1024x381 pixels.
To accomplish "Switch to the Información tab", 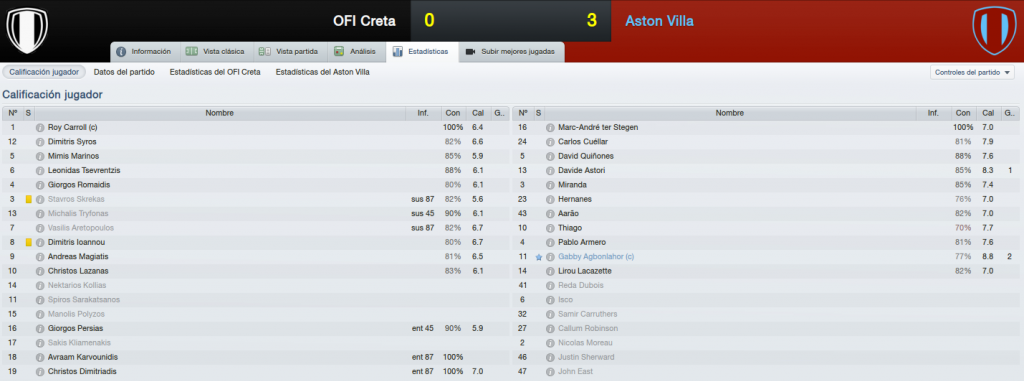I will 144,52.
